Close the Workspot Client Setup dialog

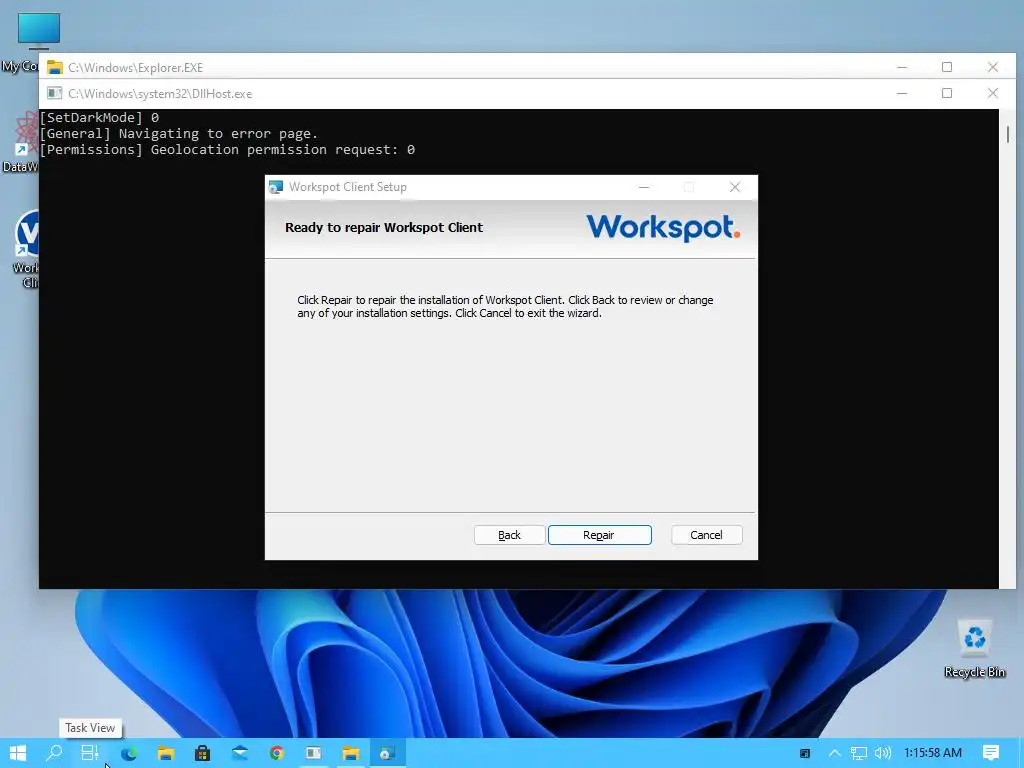(735, 187)
